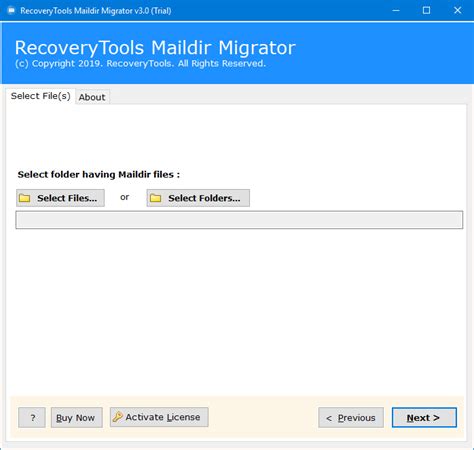The height and width of the screenshot is (450, 474).
Task: Click the RecoveryTools app icon in title bar
Action: pos(11,11)
